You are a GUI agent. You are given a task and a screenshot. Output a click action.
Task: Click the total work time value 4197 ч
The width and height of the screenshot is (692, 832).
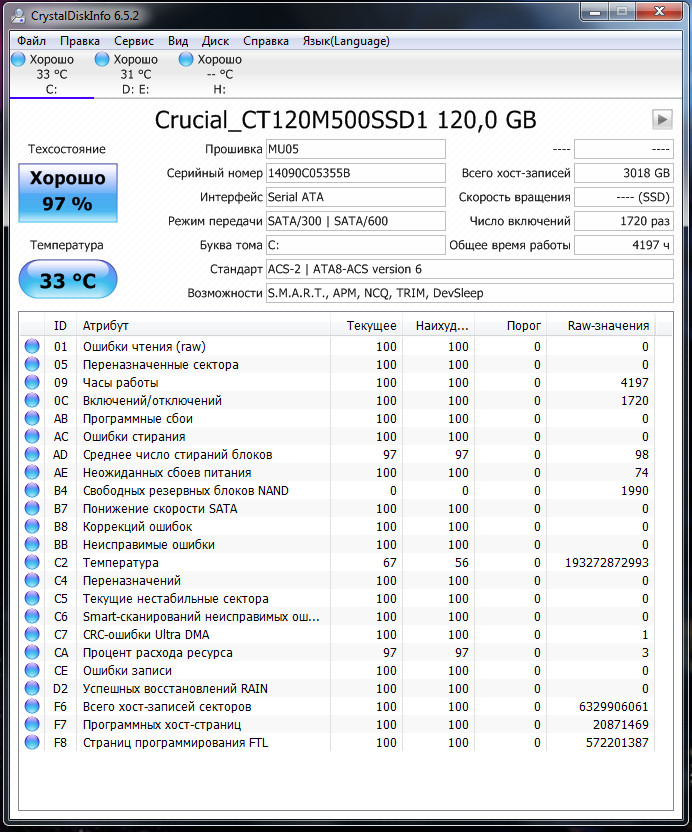pos(624,245)
